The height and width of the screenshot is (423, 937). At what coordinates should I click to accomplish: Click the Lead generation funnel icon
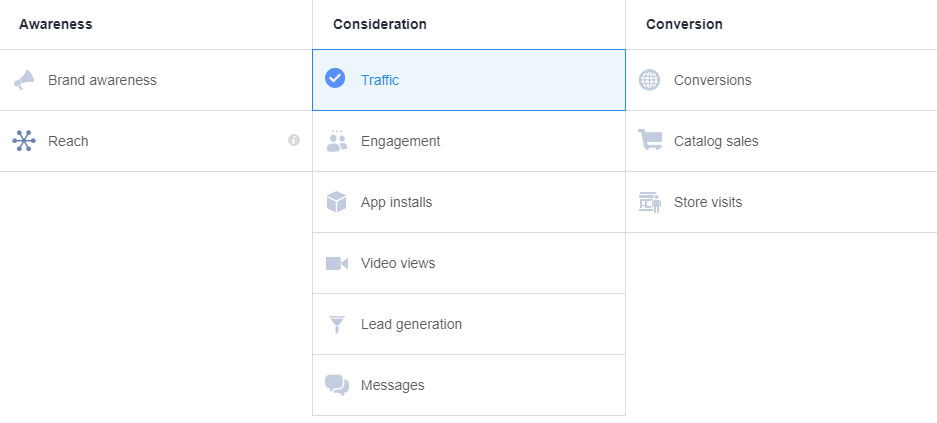coord(337,324)
